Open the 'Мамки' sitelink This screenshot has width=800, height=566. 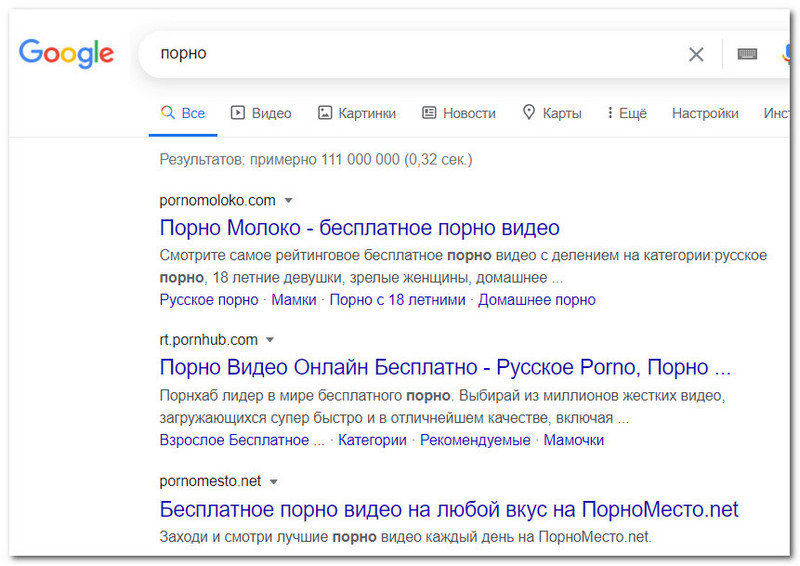pos(294,300)
